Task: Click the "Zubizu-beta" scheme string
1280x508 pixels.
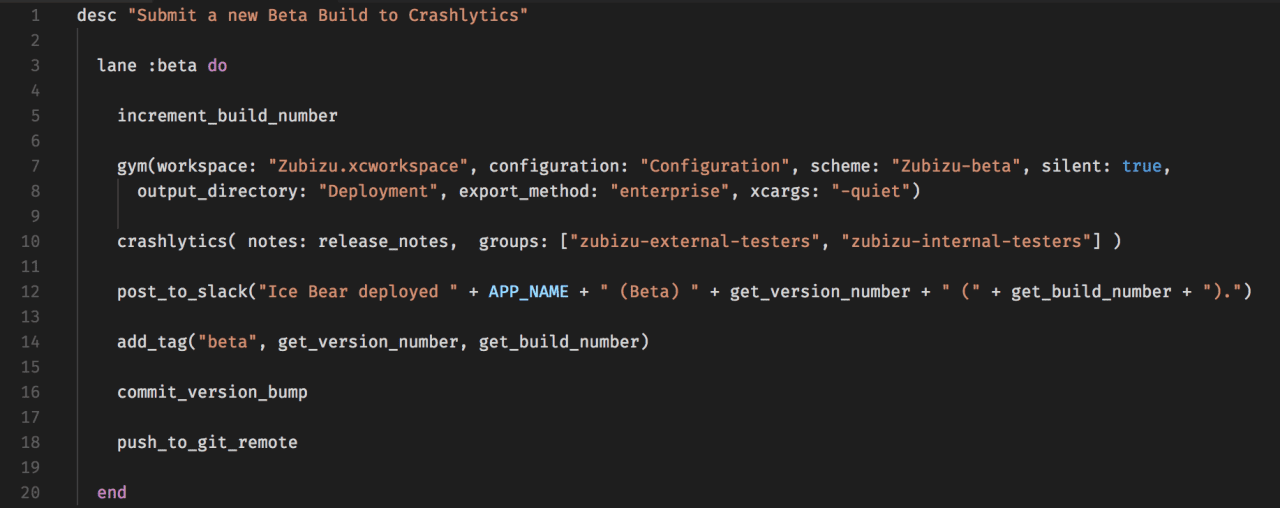Action: pos(956,166)
